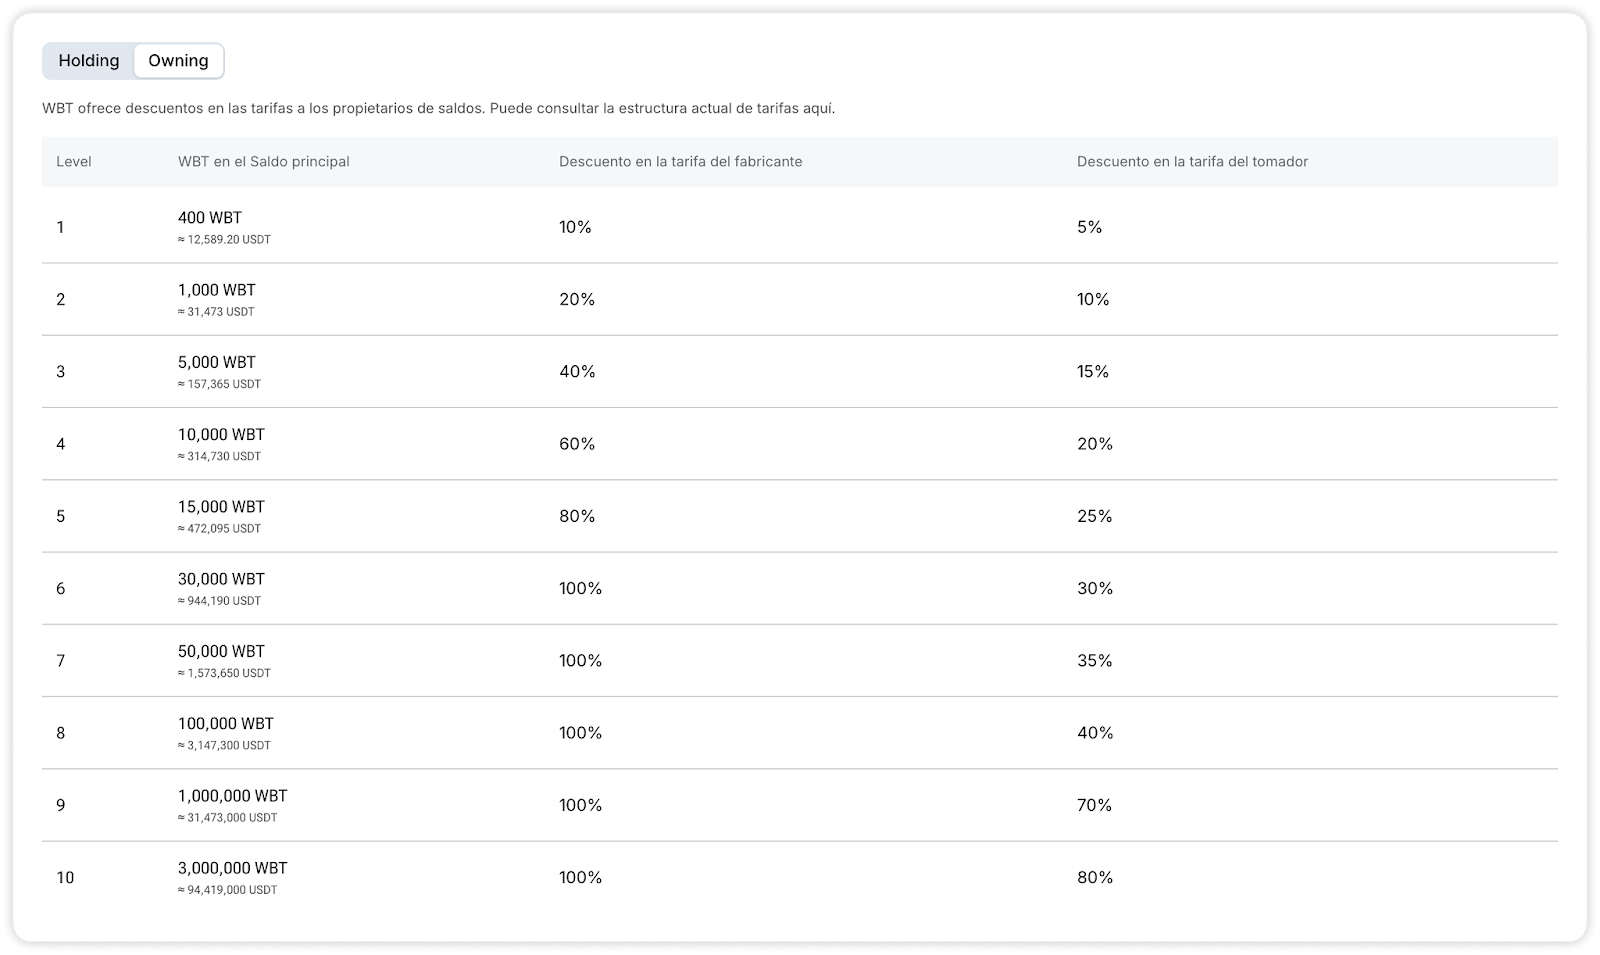Click the 70% taker discount on level 9
This screenshot has height=955, width=1600.
click(x=1094, y=805)
